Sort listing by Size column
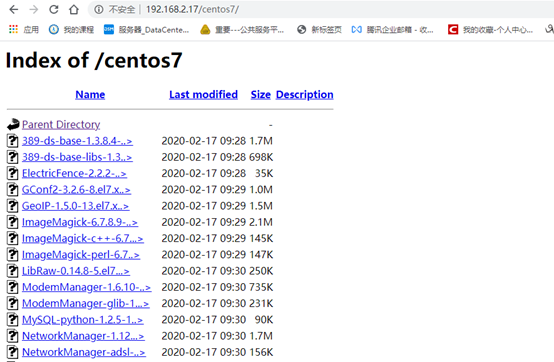554x362 pixels. (x=260, y=95)
